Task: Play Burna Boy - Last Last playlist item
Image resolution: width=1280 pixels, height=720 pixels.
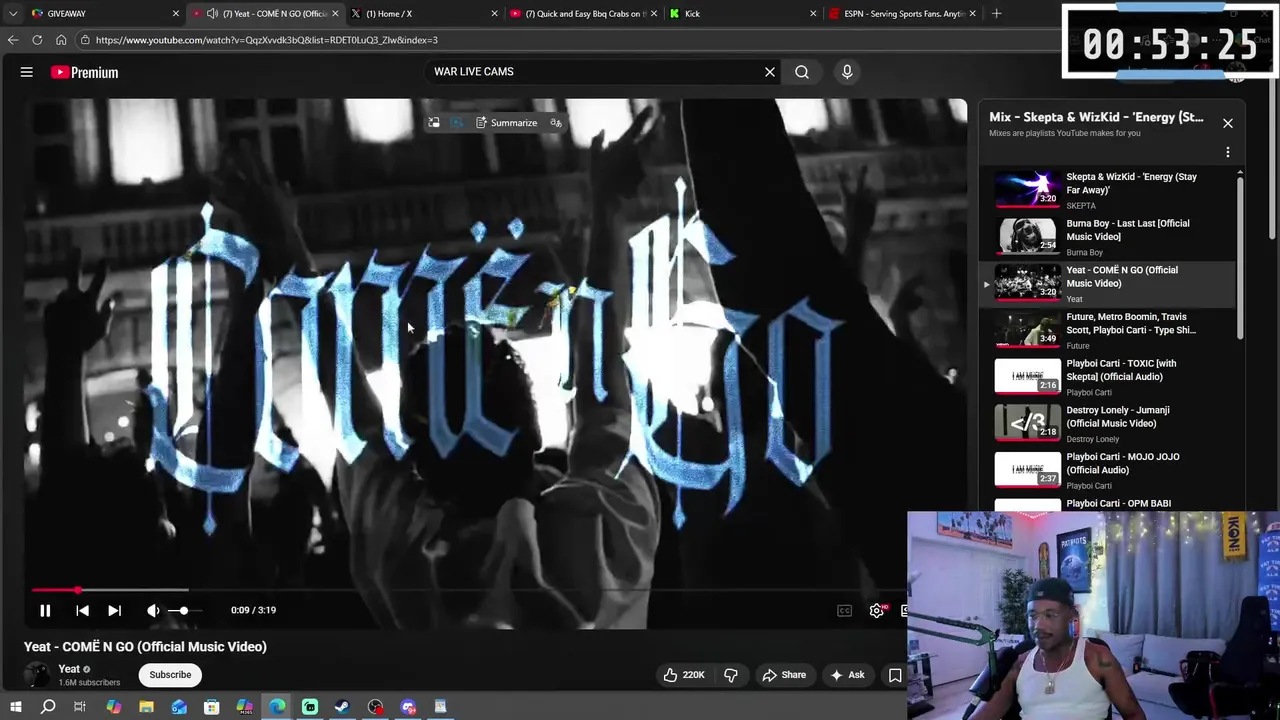Action: click(1108, 237)
